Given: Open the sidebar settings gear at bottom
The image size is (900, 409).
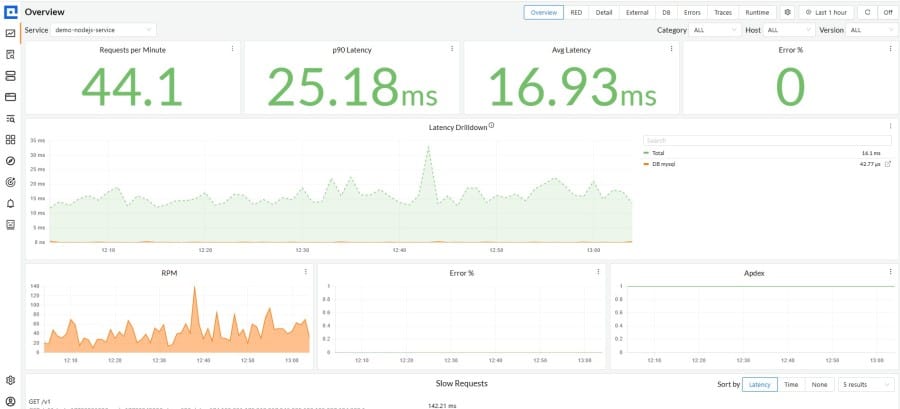Looking at the screenshot, I should pyautogui.click(x=10, y=380).
